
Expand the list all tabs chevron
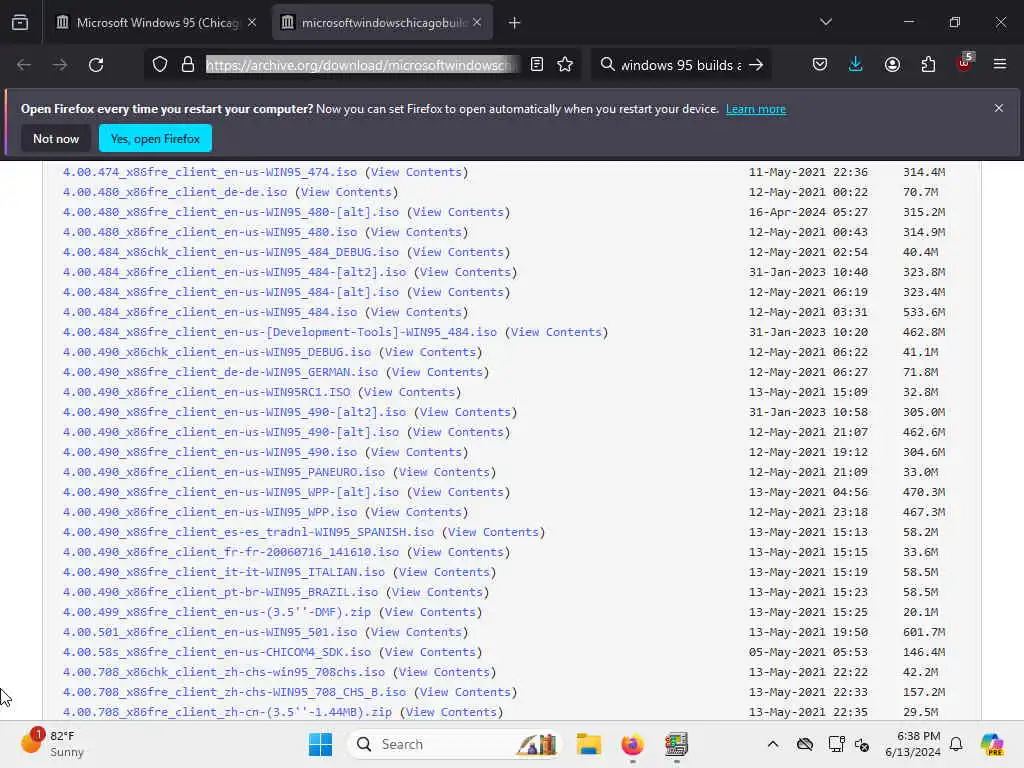[826, 23]
